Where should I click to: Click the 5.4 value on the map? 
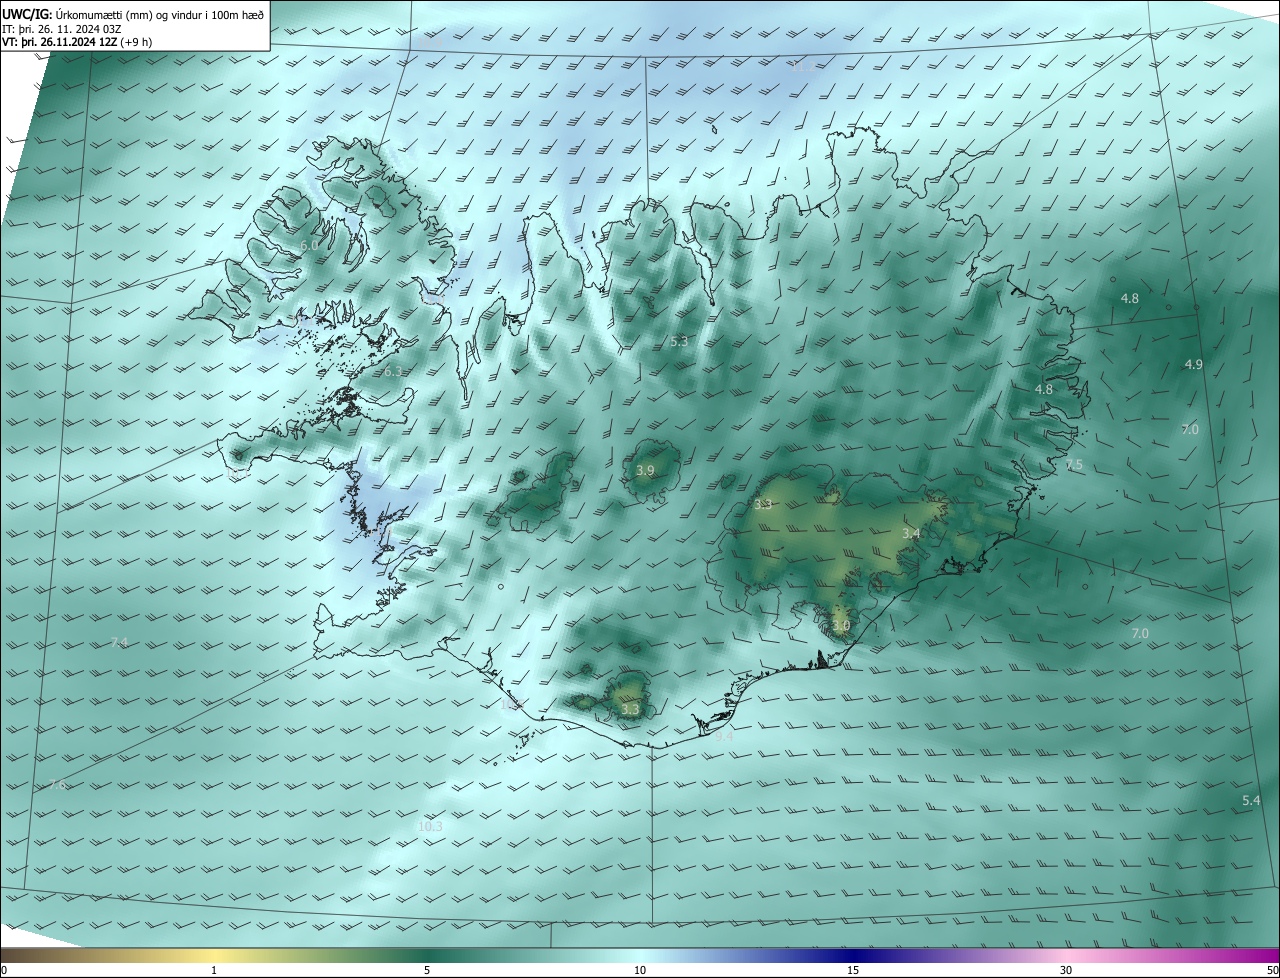point(1251,801)
